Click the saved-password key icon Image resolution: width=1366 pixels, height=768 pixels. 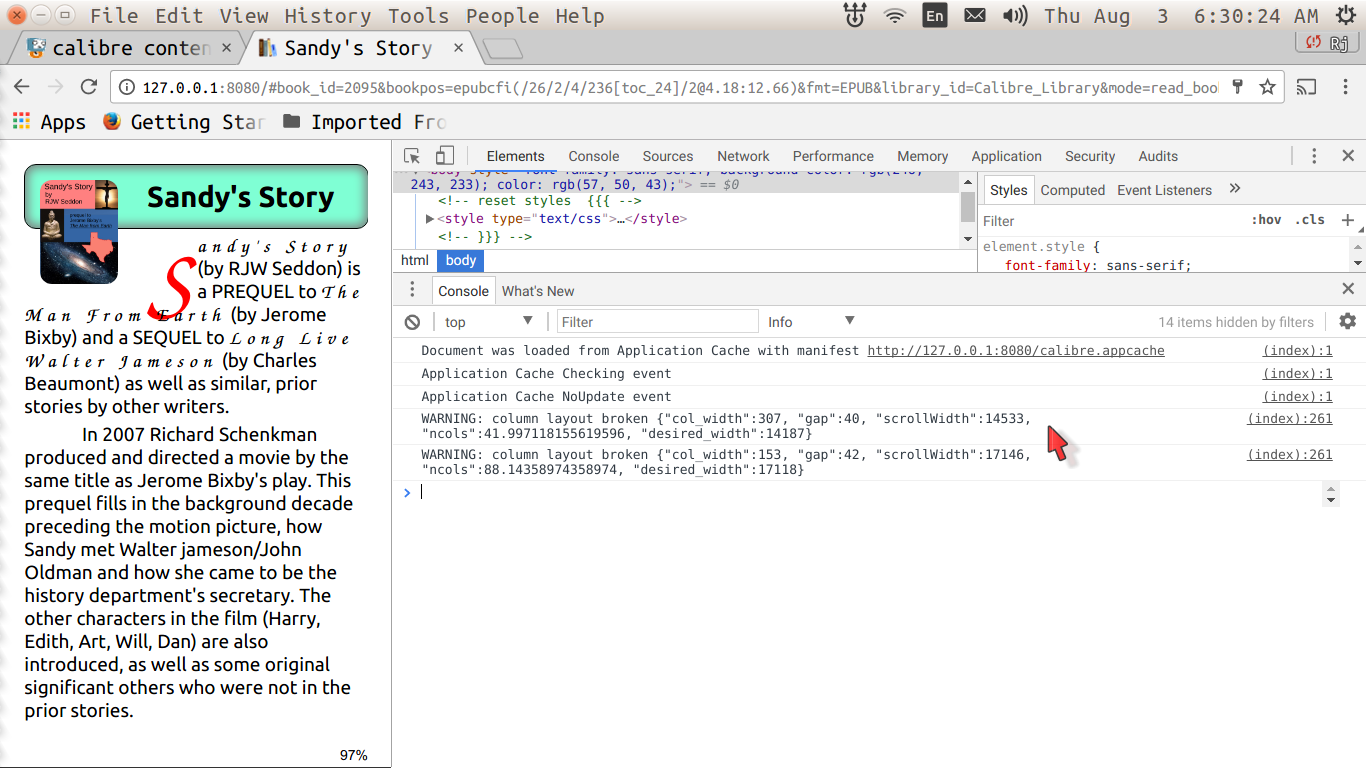(x=1237, y=87)
